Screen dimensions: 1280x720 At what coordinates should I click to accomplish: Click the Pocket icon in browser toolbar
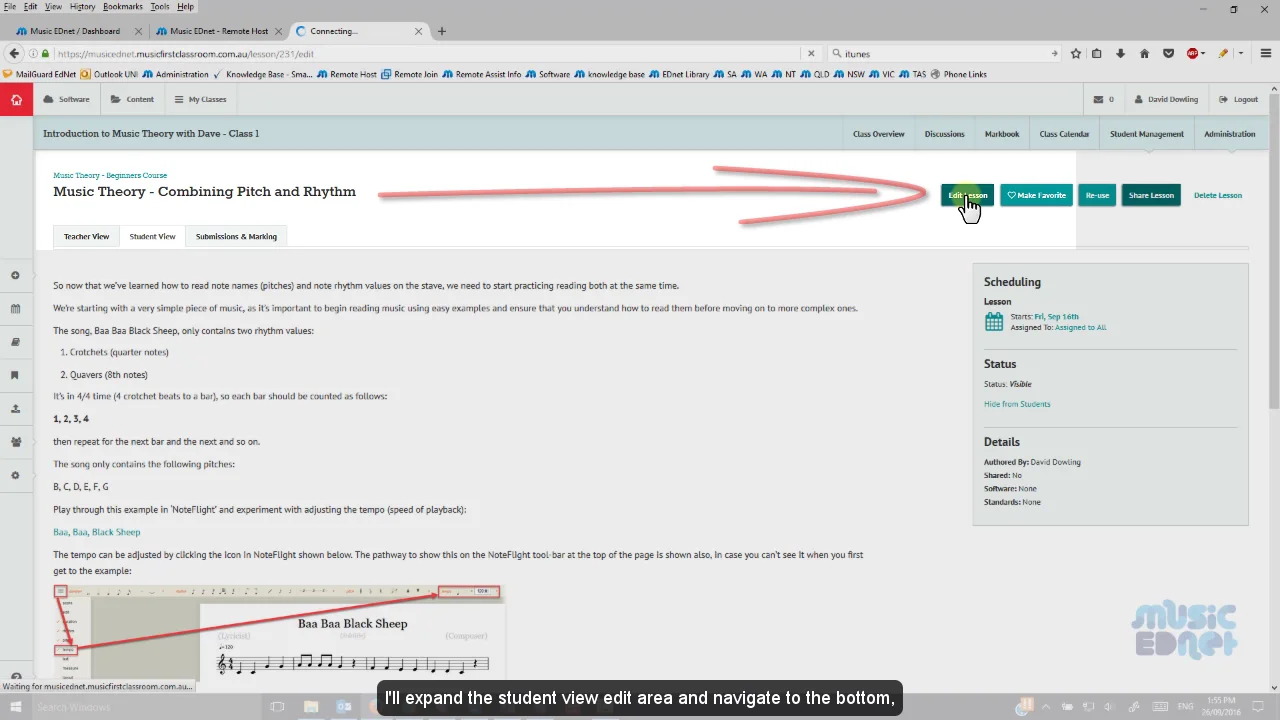pyautogui.click(x=1167, y=54)
